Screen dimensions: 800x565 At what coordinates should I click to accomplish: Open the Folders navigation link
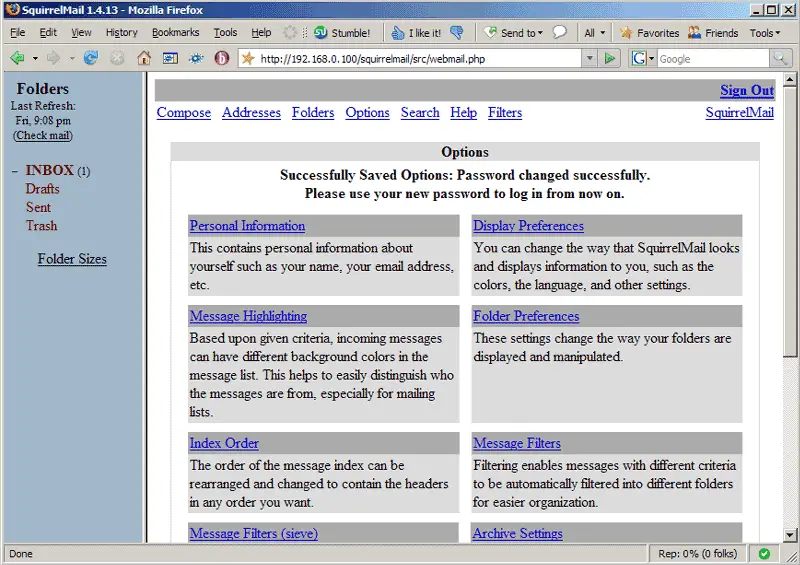tap(313, 112)
